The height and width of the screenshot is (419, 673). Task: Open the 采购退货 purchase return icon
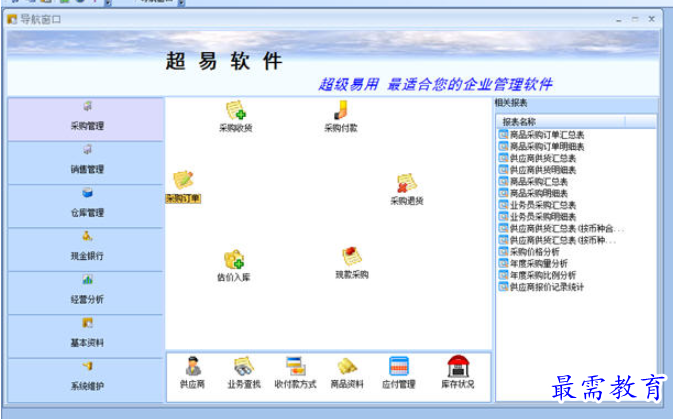point(406,189)
